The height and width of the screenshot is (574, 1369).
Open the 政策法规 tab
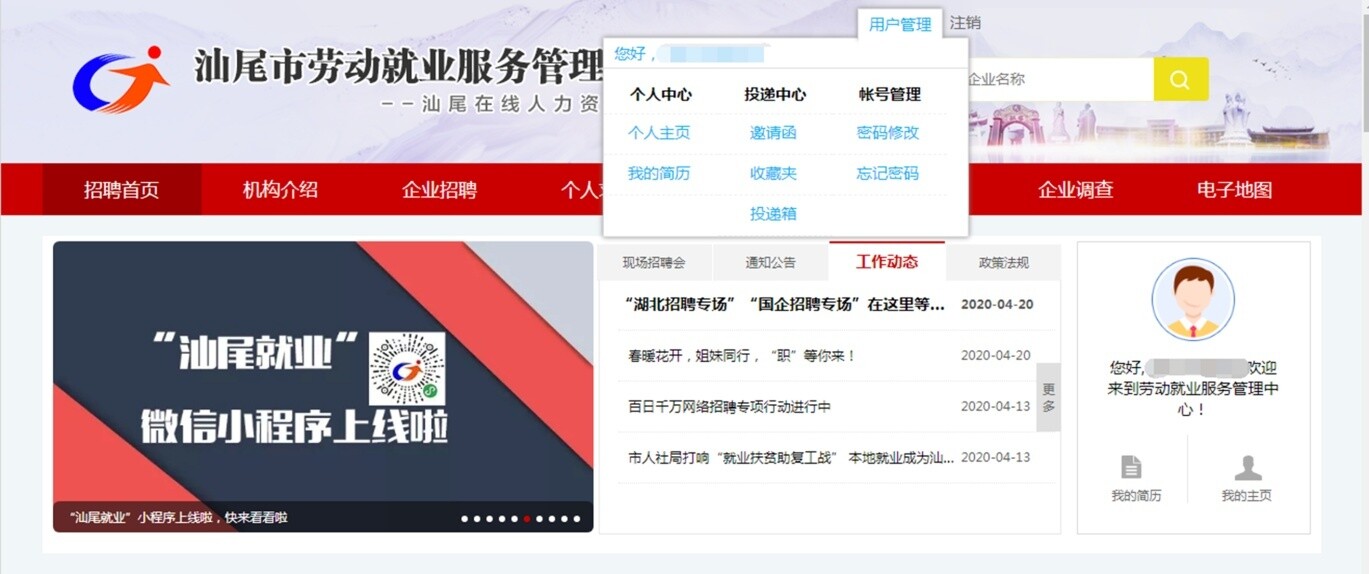point(1003,263)
